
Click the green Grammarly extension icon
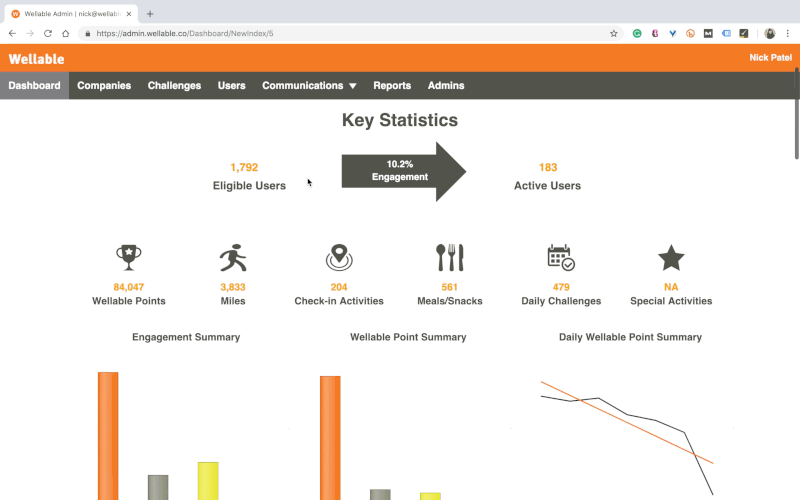(637, 34)
